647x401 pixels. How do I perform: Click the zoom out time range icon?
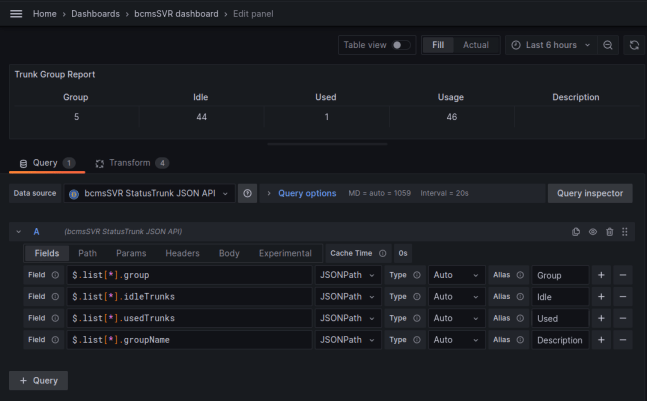[x=607, y=45]
